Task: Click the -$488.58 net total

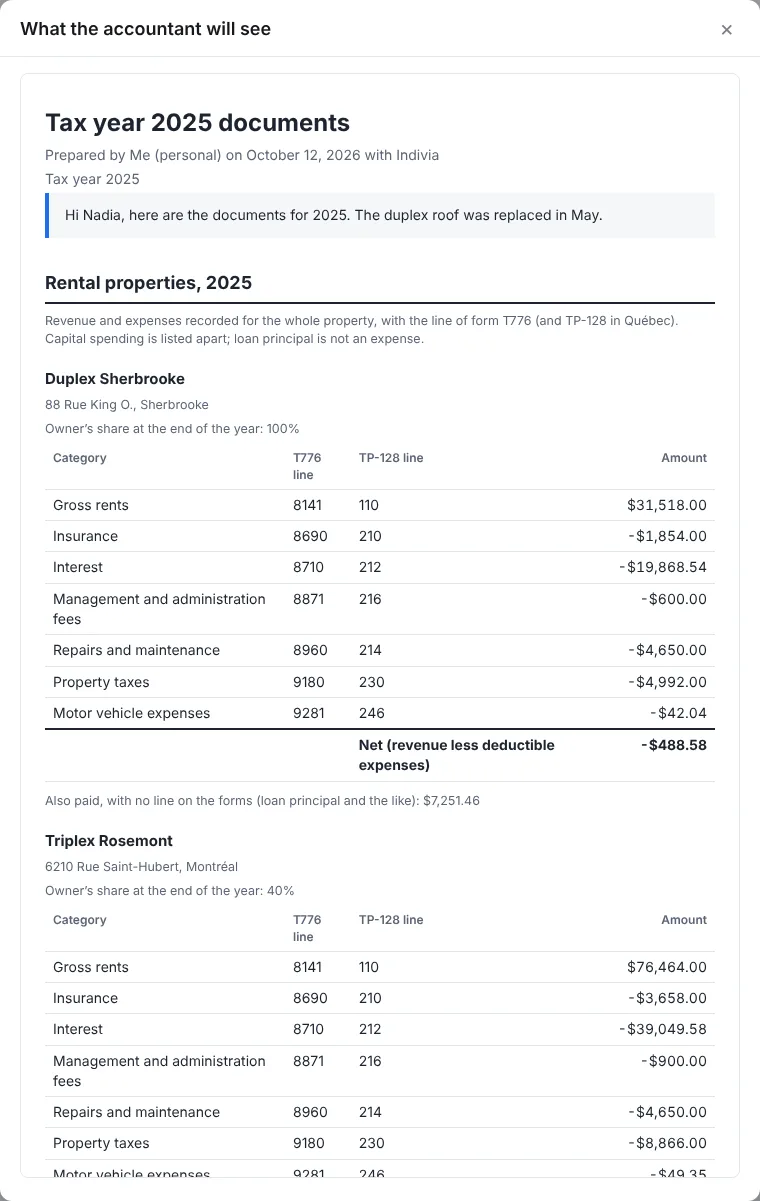Action: point(674,745)
